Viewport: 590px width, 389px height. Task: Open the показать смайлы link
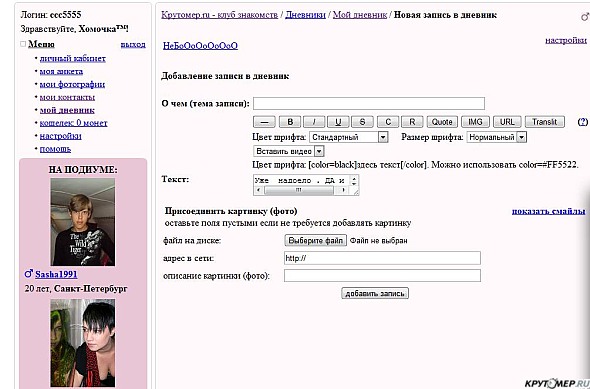(549, 211)
